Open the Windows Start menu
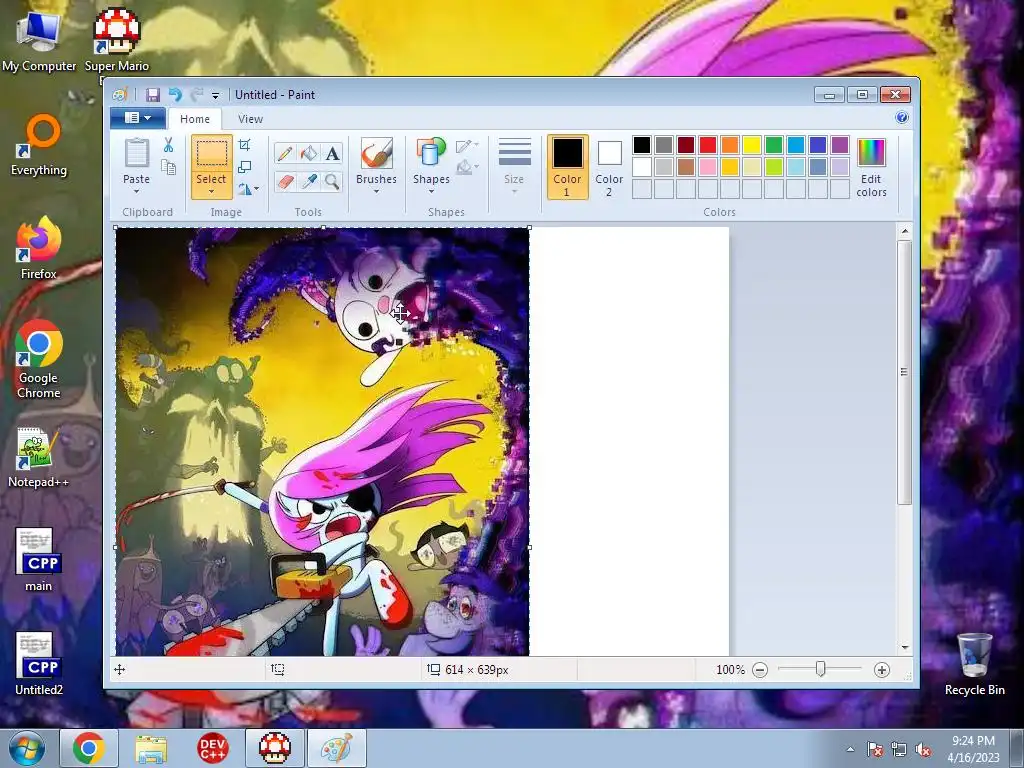1024x768 pixels. tap(26, 748)
